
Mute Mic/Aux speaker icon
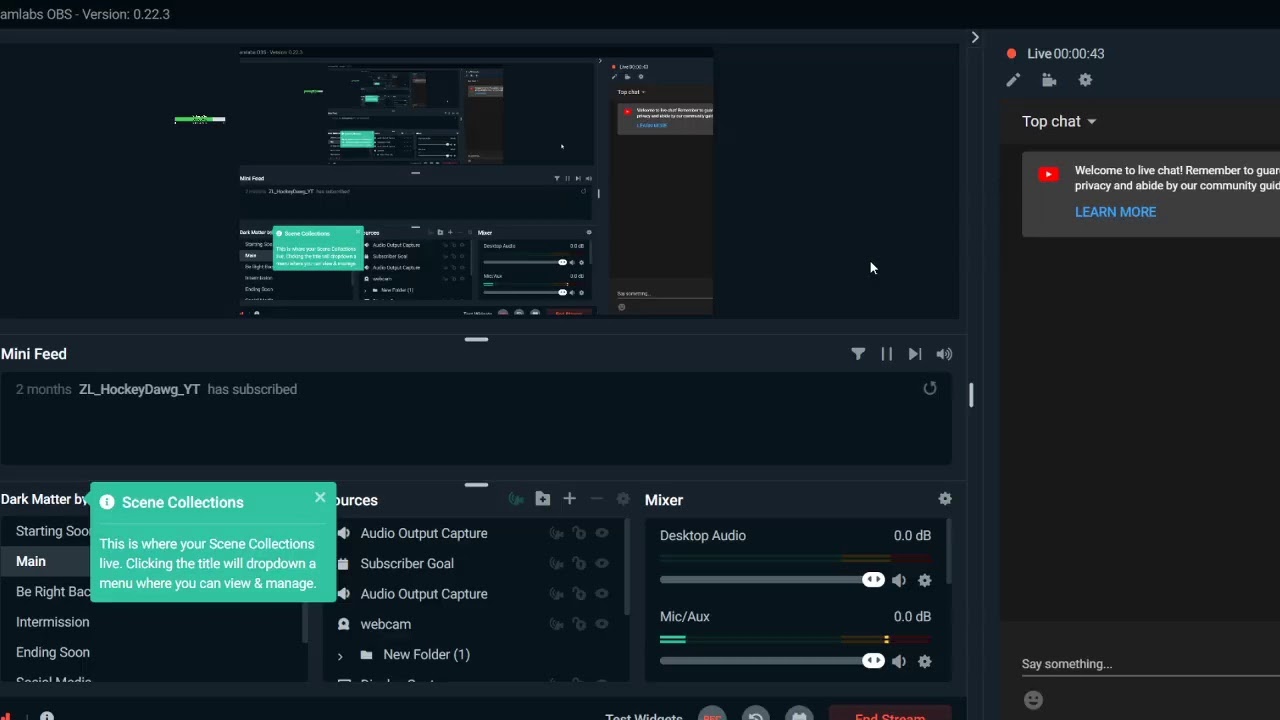click(x=899, y=661)
